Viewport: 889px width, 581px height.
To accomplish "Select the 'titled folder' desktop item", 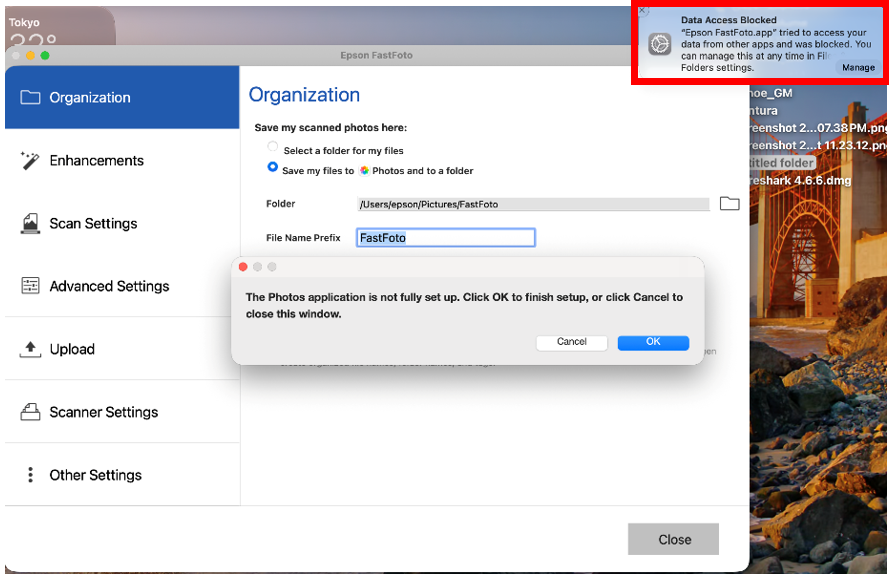I will (782, 163).
